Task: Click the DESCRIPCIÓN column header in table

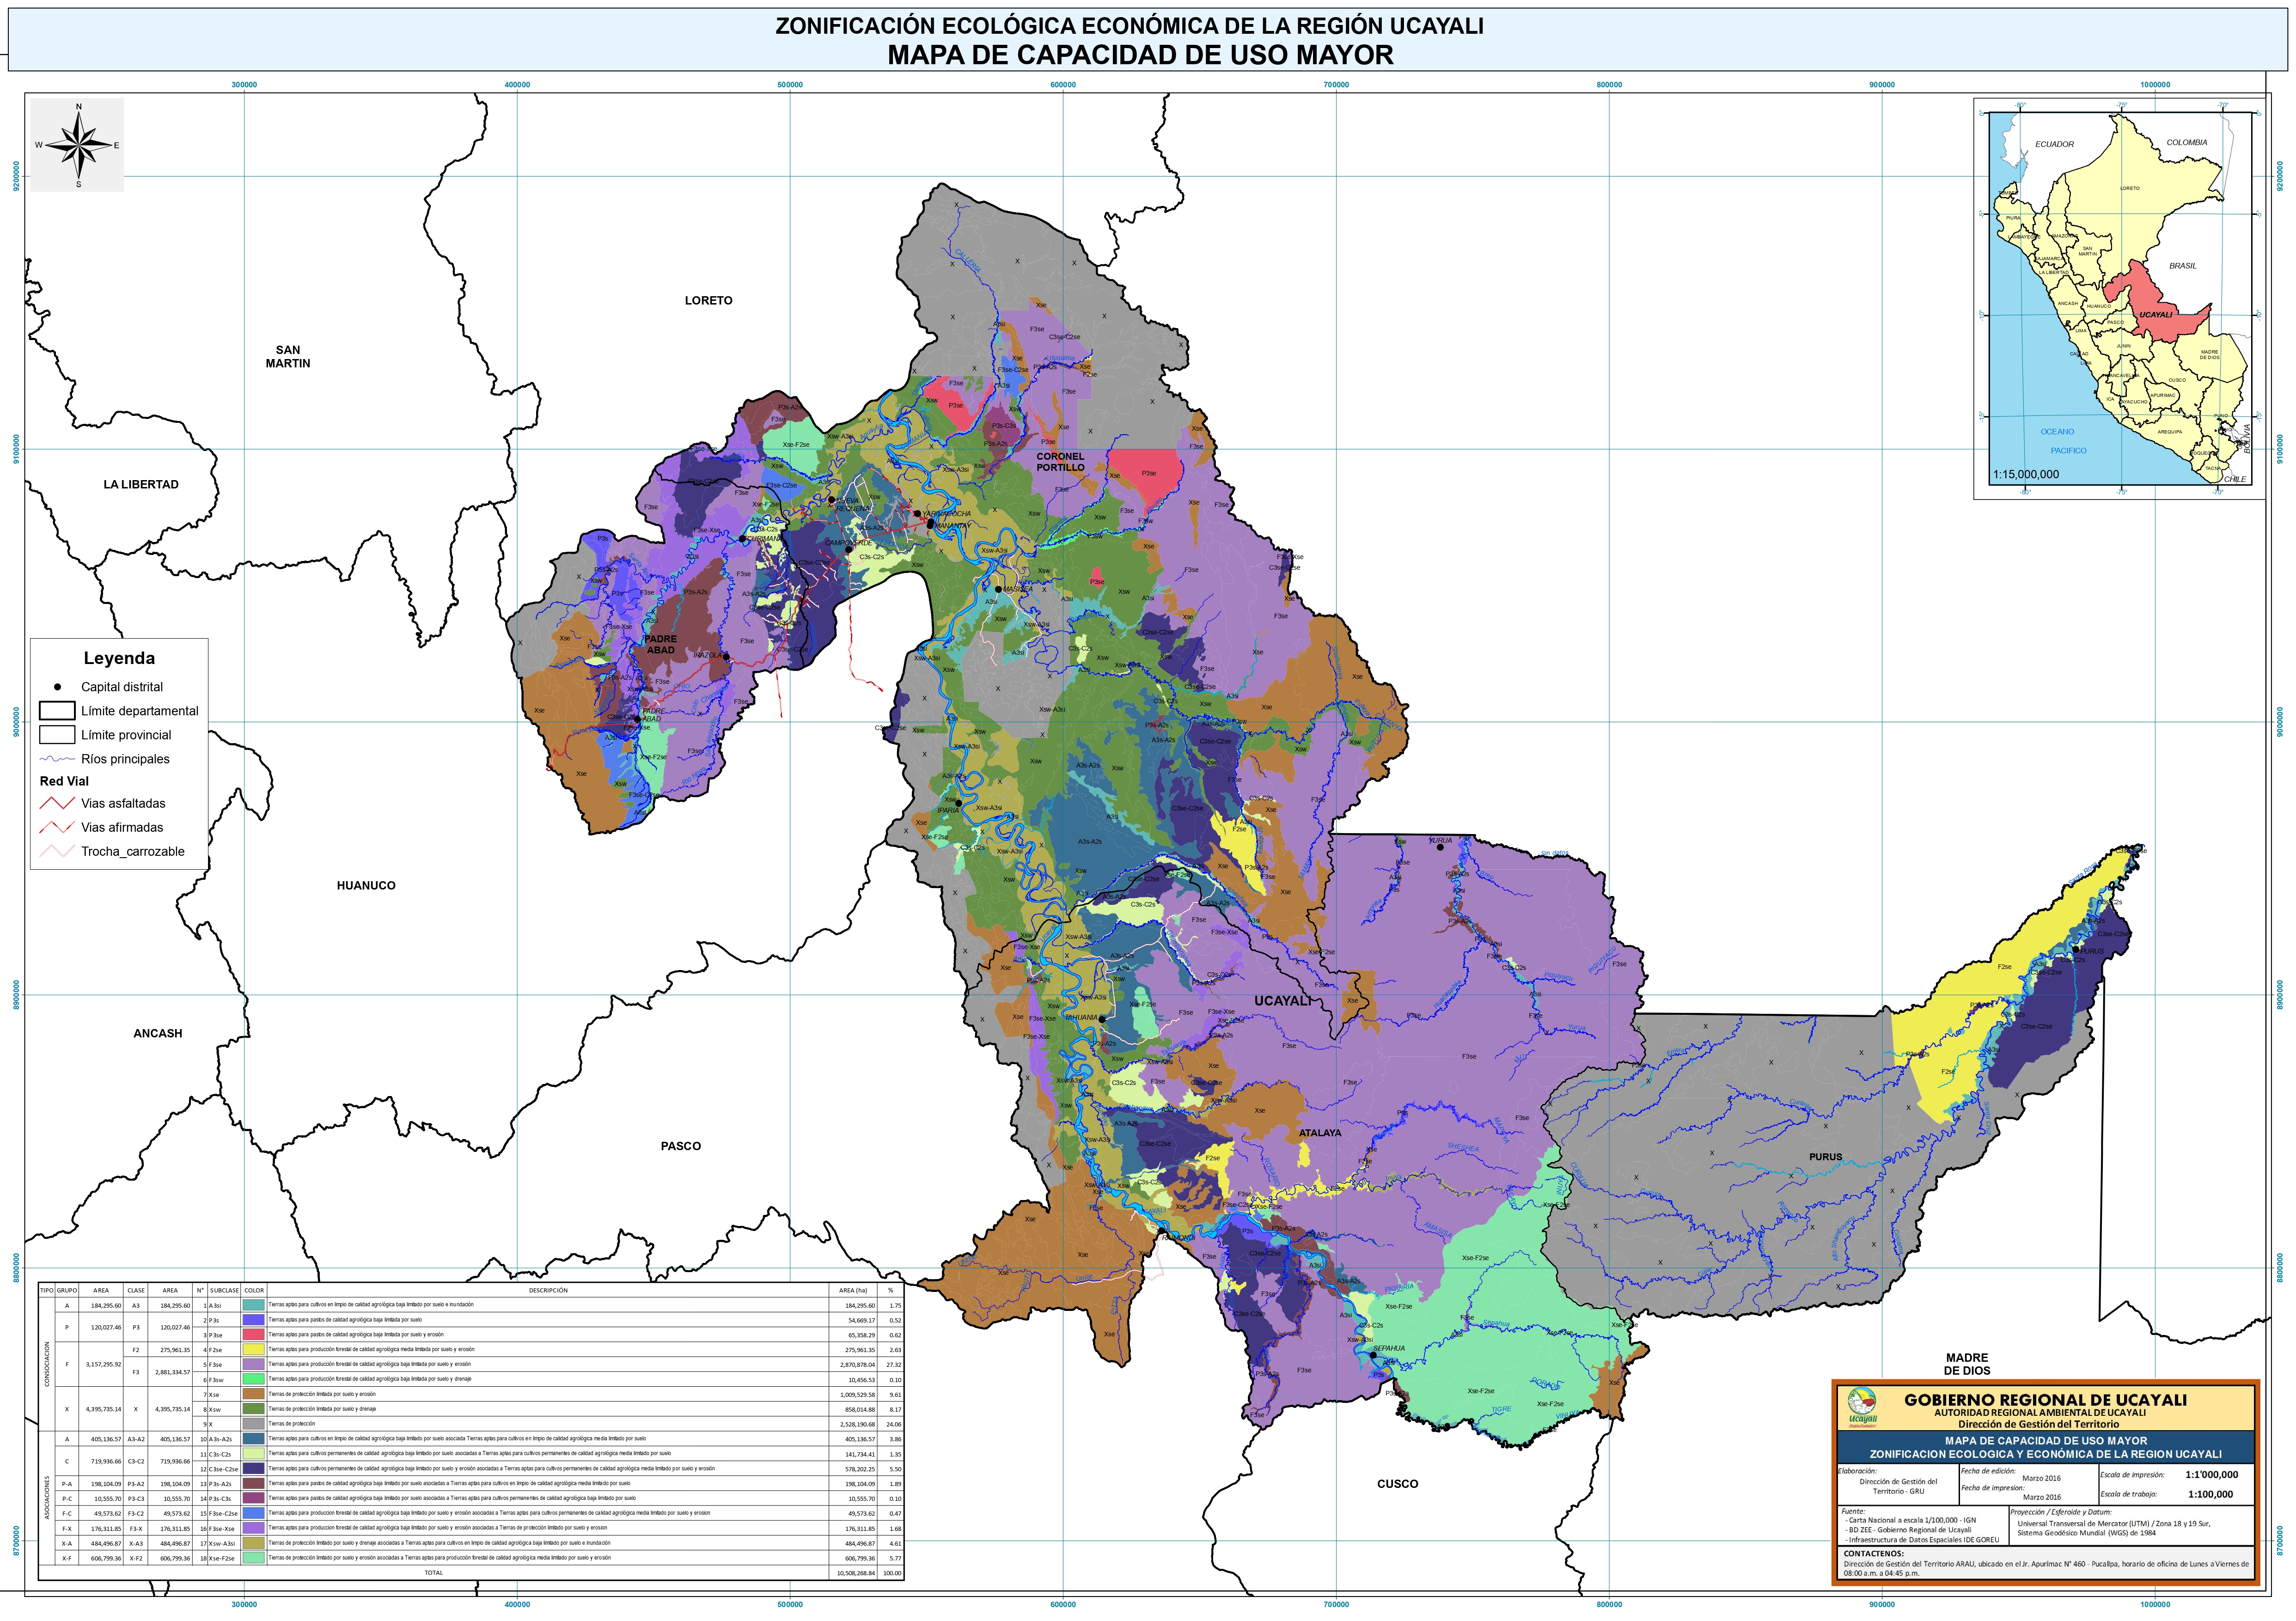Action: pyautogui.click(x=548, y=1290)
